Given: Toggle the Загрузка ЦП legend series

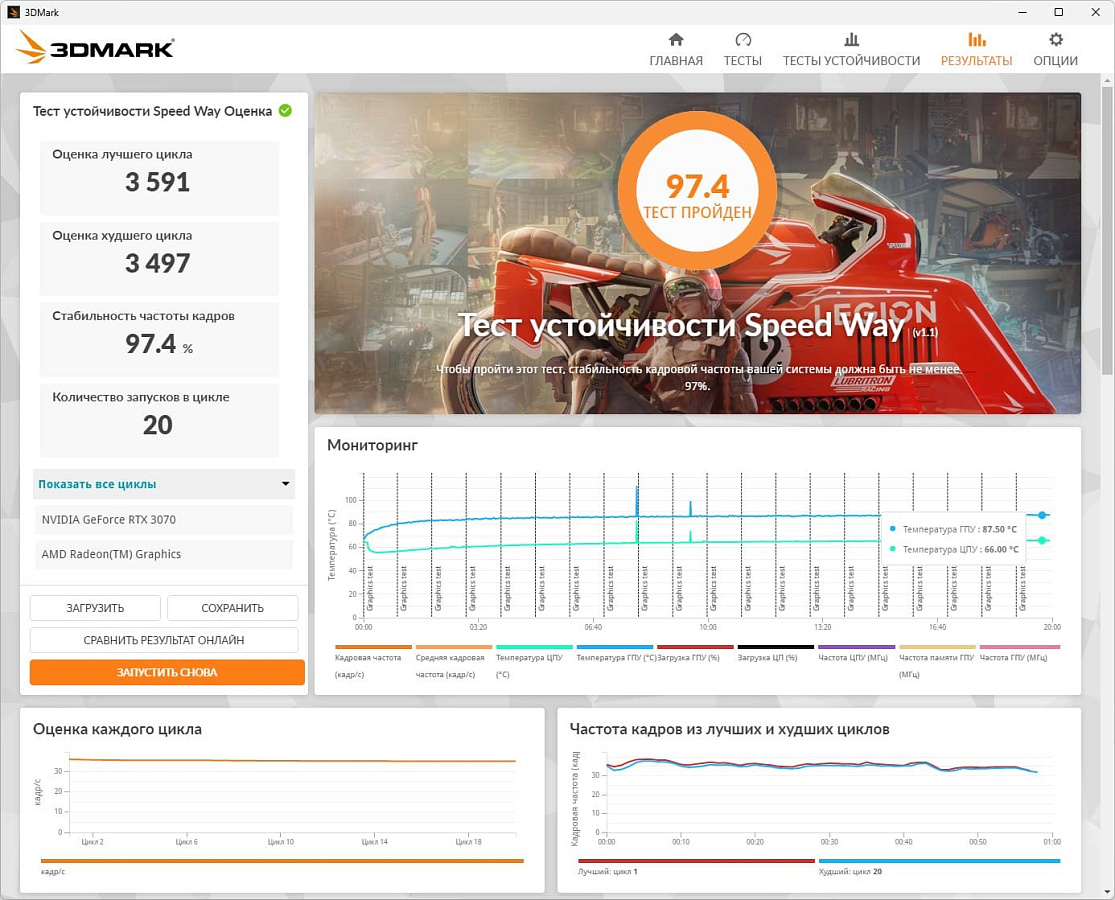Looking at the screenshot, I should pos(775,654).
